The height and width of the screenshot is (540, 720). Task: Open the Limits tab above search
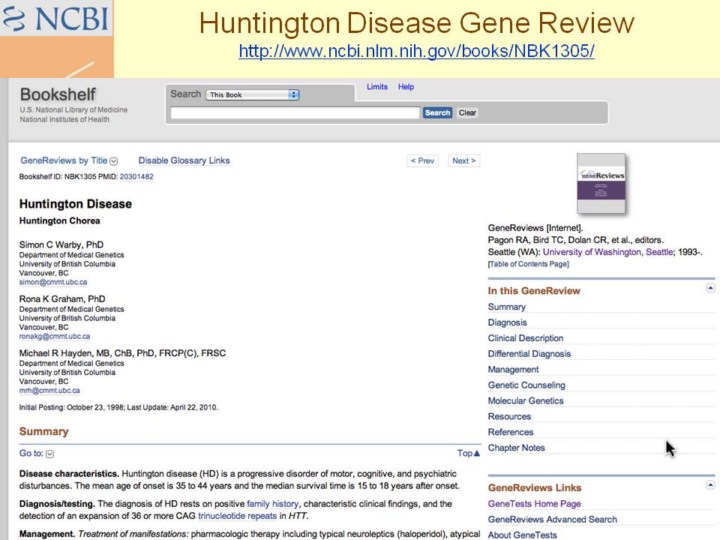click(377, 87)
